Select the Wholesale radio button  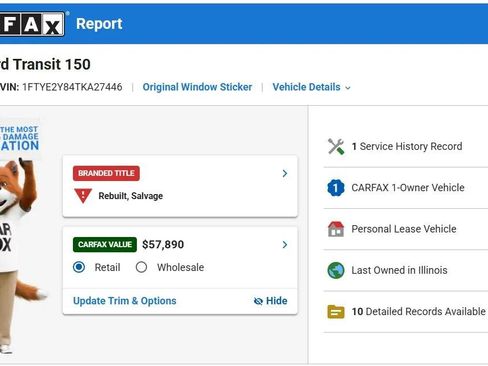[x=141, y=267]
